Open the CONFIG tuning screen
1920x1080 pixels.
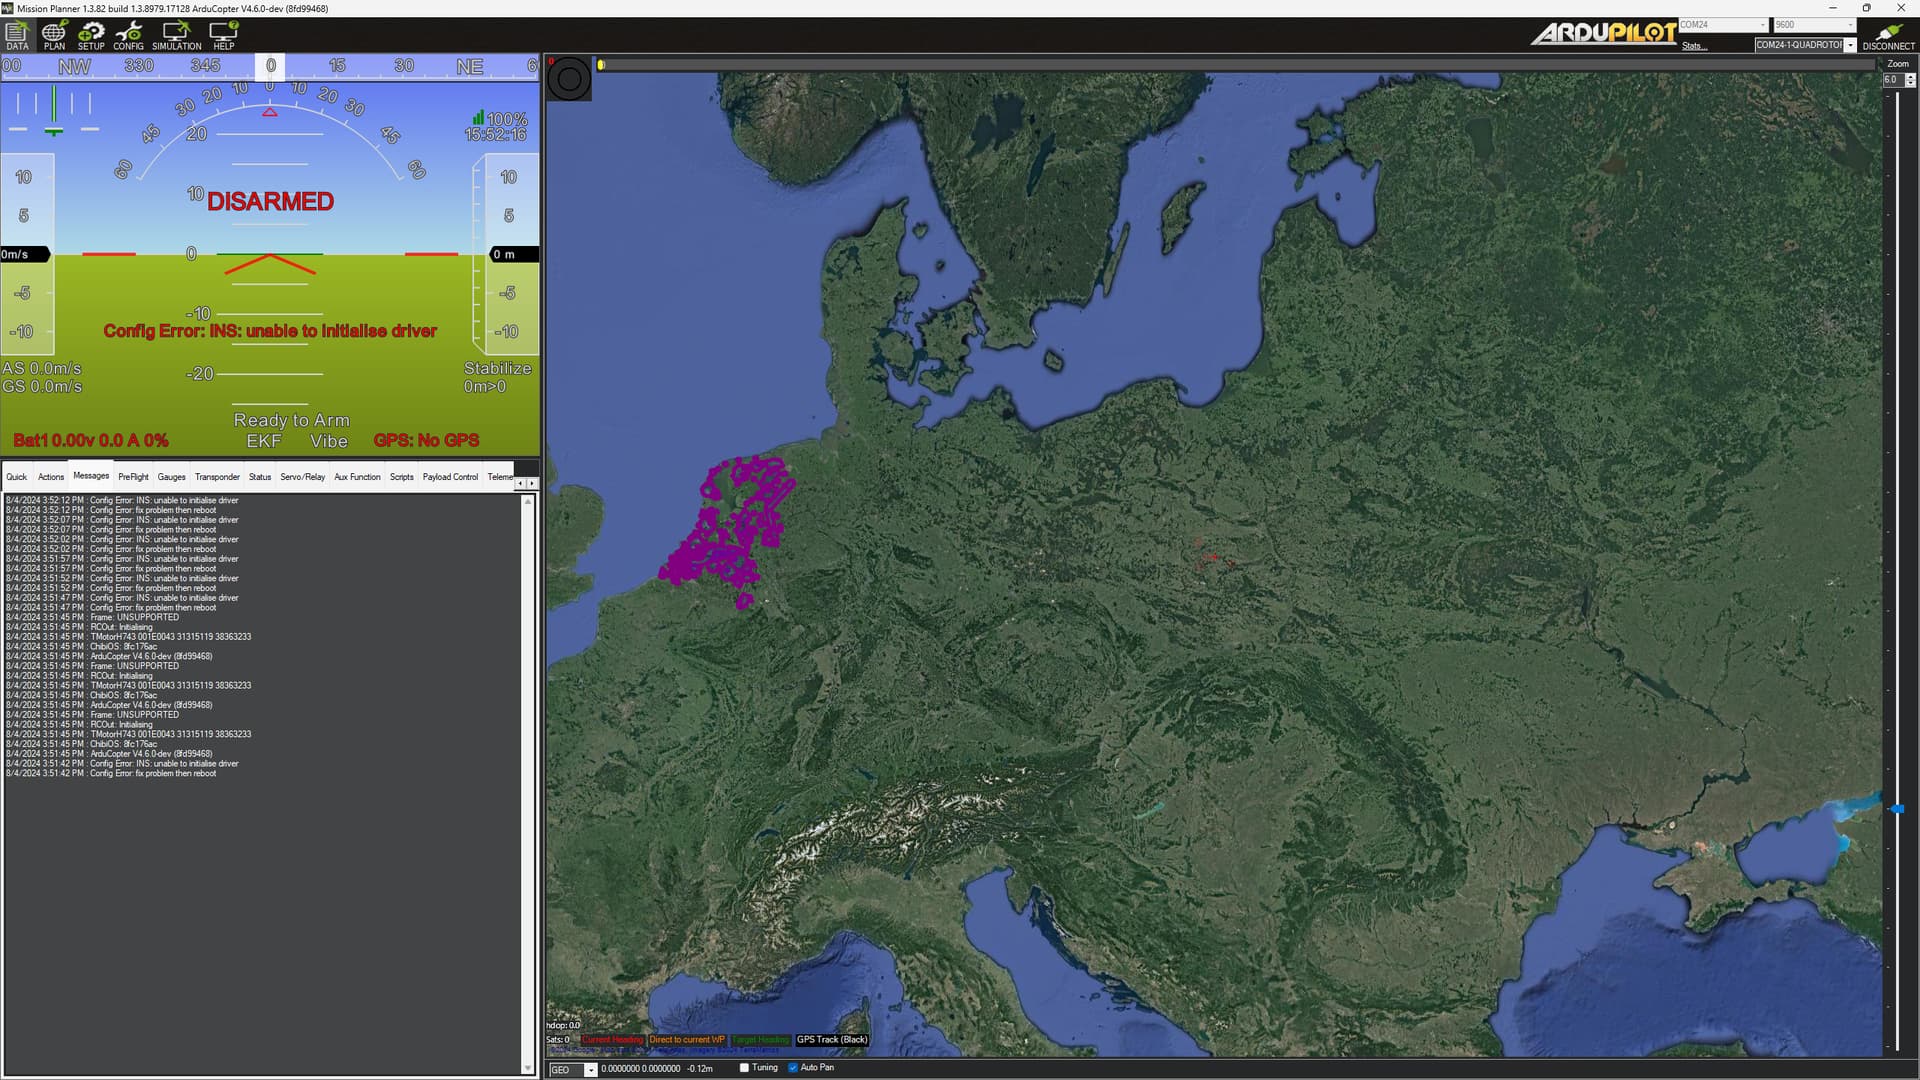pos(128,36)
